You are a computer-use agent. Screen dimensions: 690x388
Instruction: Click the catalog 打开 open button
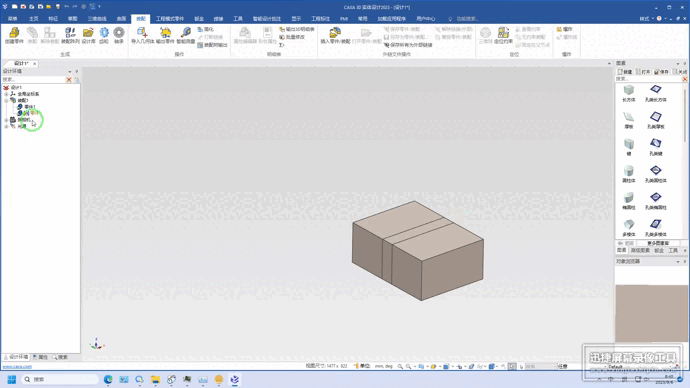click(643, 72)
